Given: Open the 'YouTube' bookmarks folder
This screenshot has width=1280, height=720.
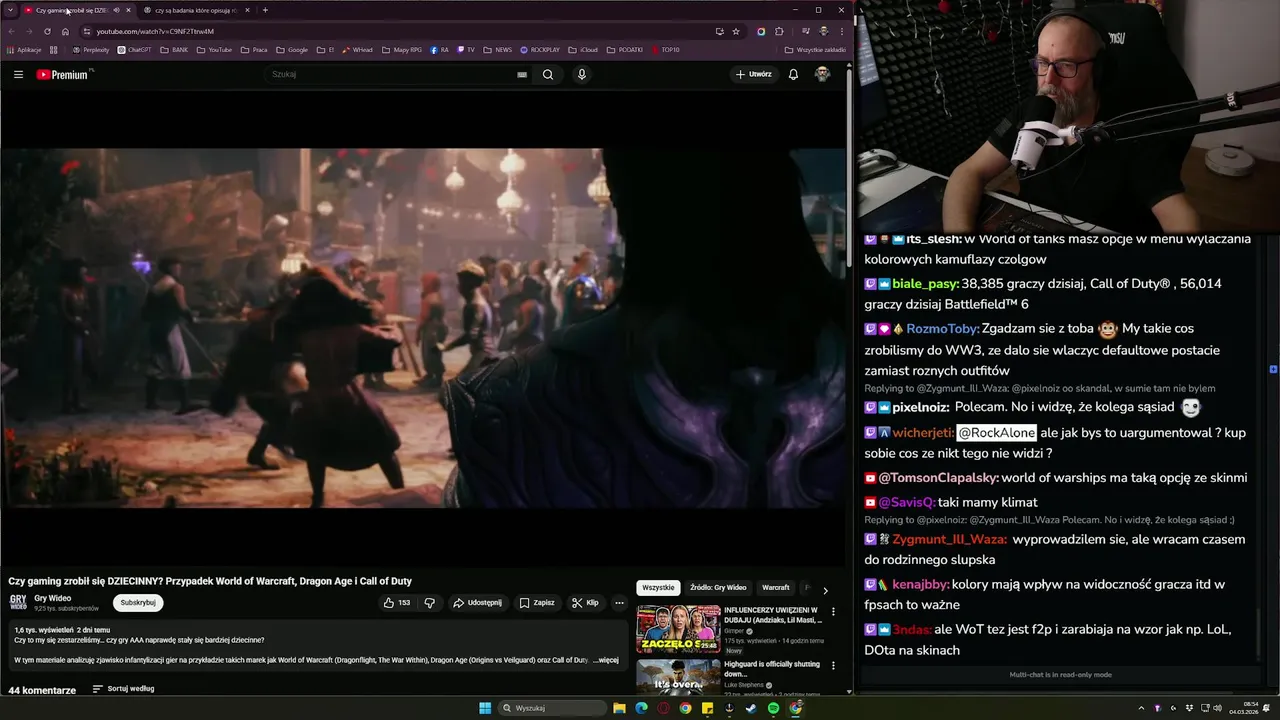Looking at the screenshot, I should [214, 49].
